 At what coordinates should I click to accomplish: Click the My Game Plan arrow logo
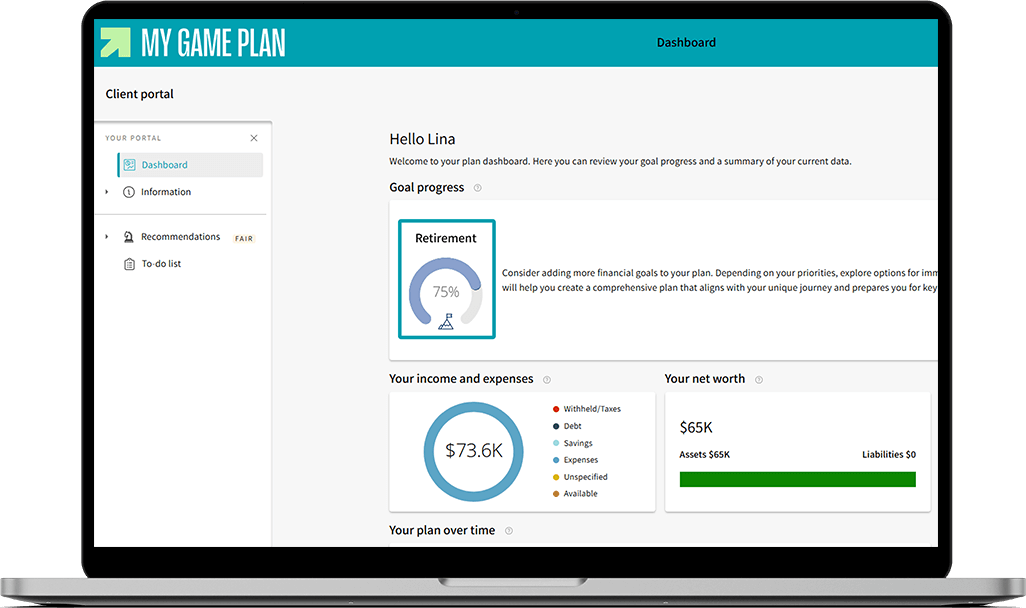coord(116,42)
